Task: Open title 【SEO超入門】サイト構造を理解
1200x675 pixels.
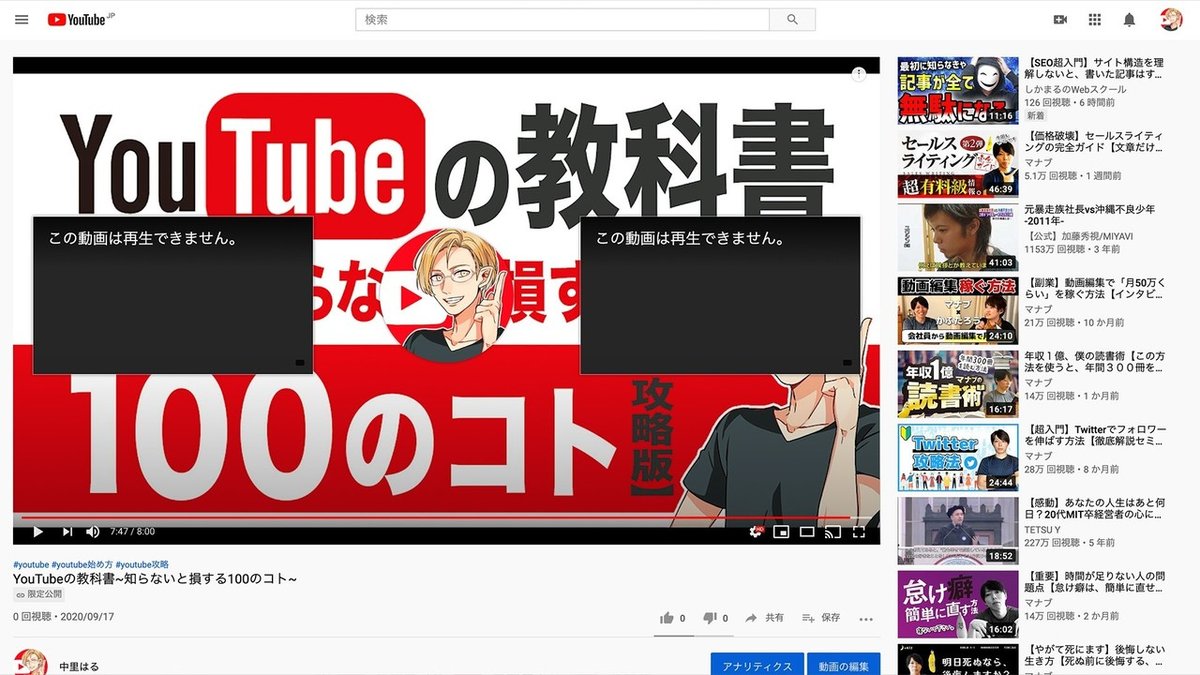Action: coord(1093,68)
